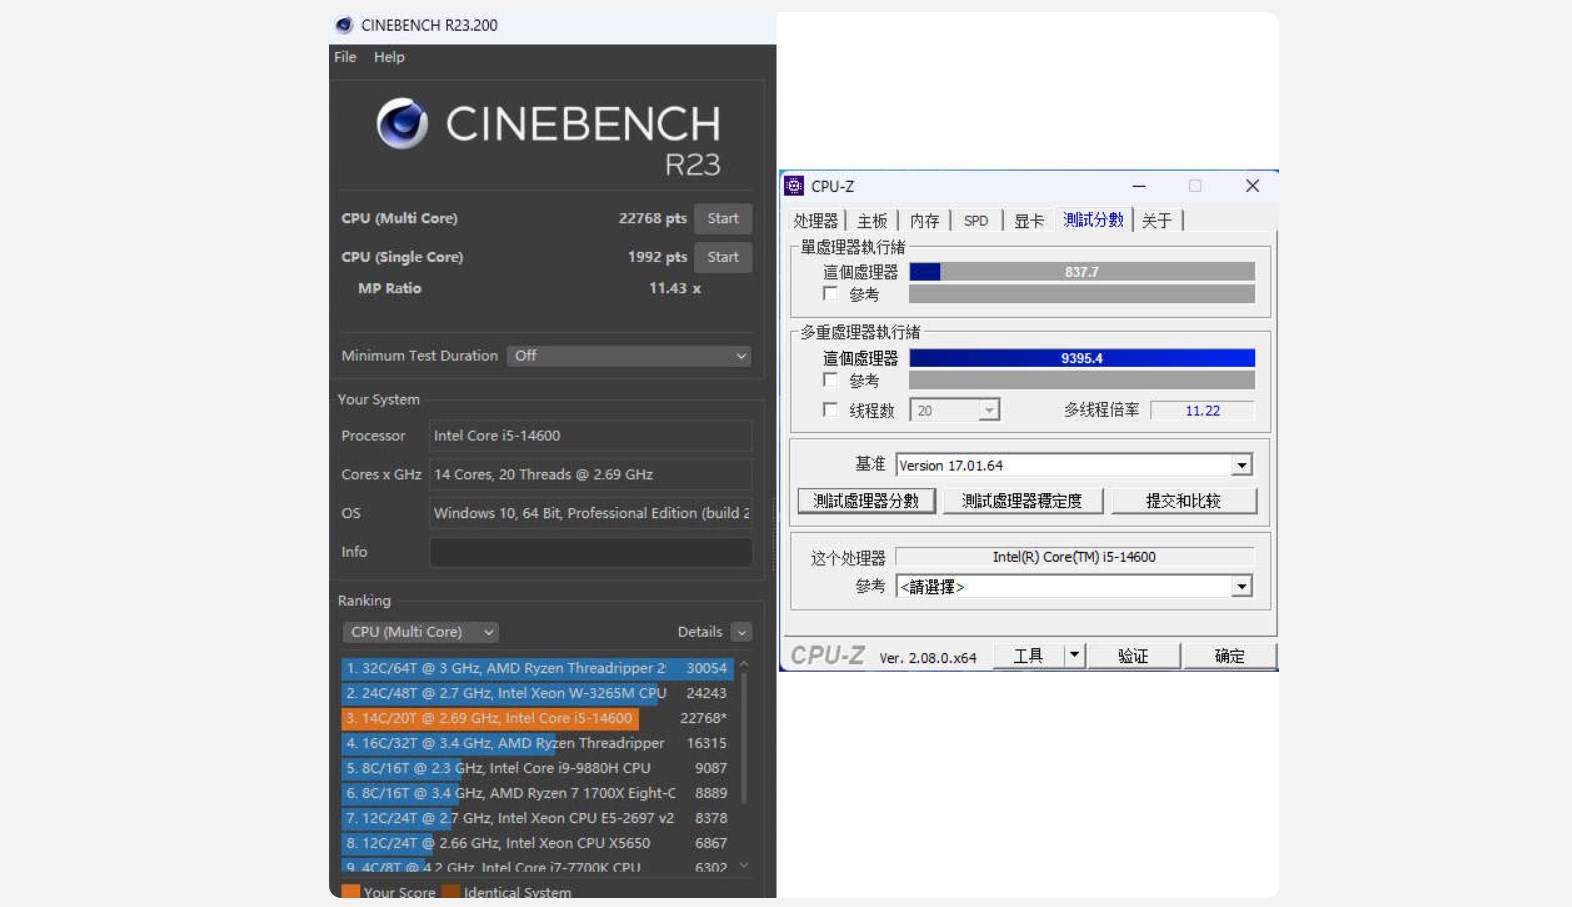This screenshot has width=1572, height=907.
Task: Click the large Cinebench sphere logo
Action: coord(402,123)
